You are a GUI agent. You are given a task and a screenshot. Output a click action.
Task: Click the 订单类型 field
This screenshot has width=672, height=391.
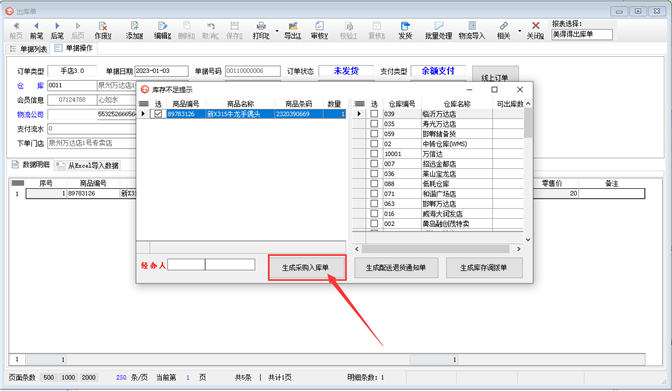pyautogui.click(x=72, y=71)
